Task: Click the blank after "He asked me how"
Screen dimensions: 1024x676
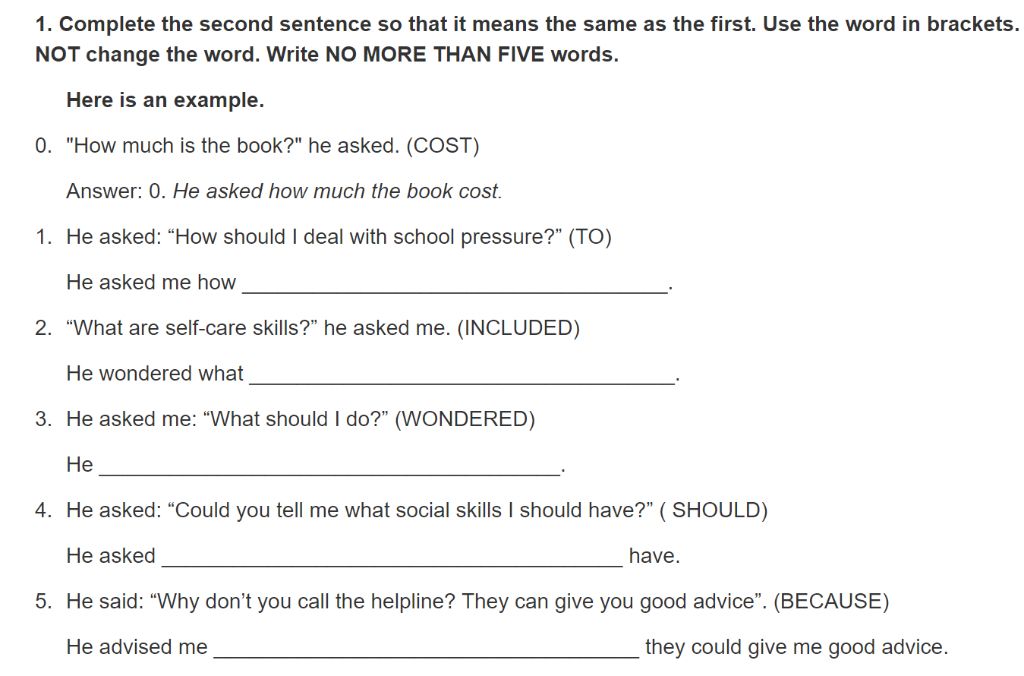Action: click(455, 285)
